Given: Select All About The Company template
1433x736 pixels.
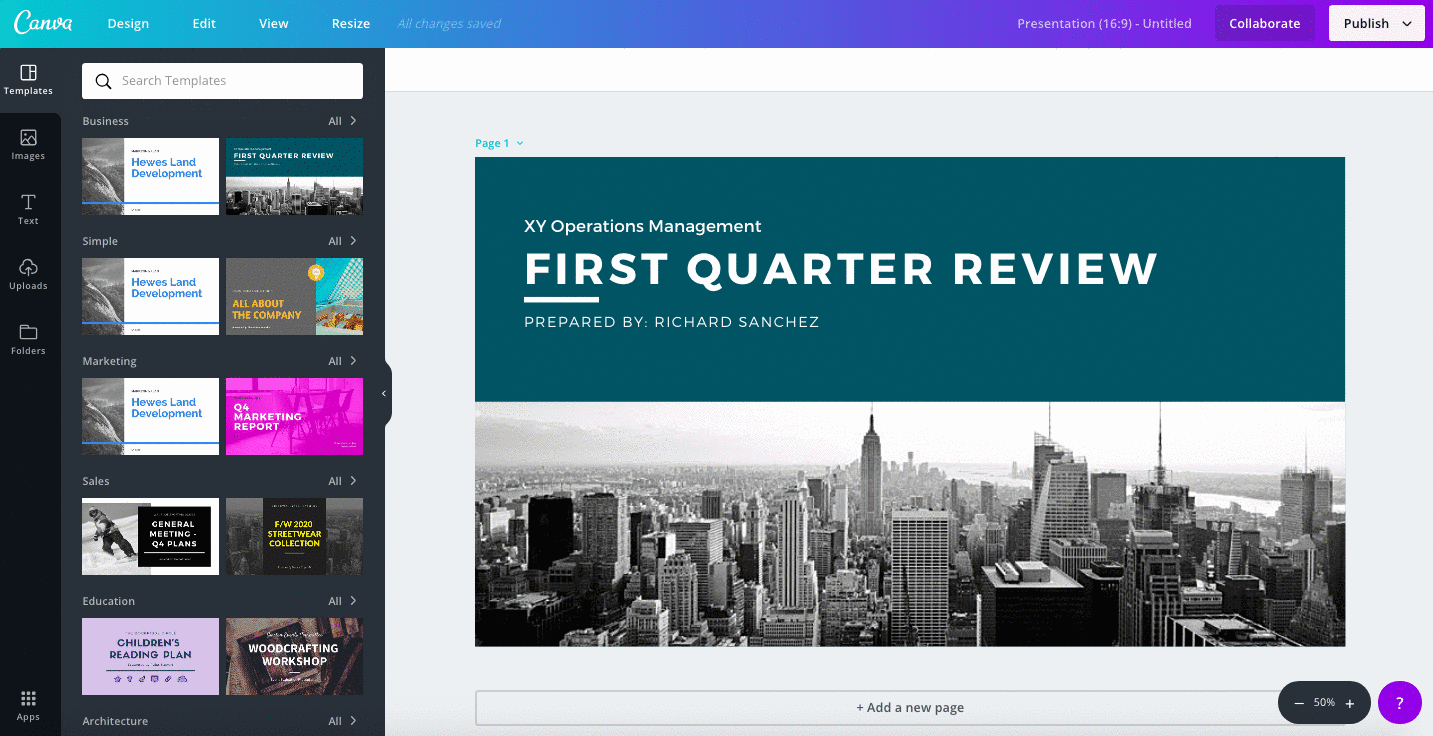Looking at the screenshot, I should pyautogui.click(x=294, y=296).
